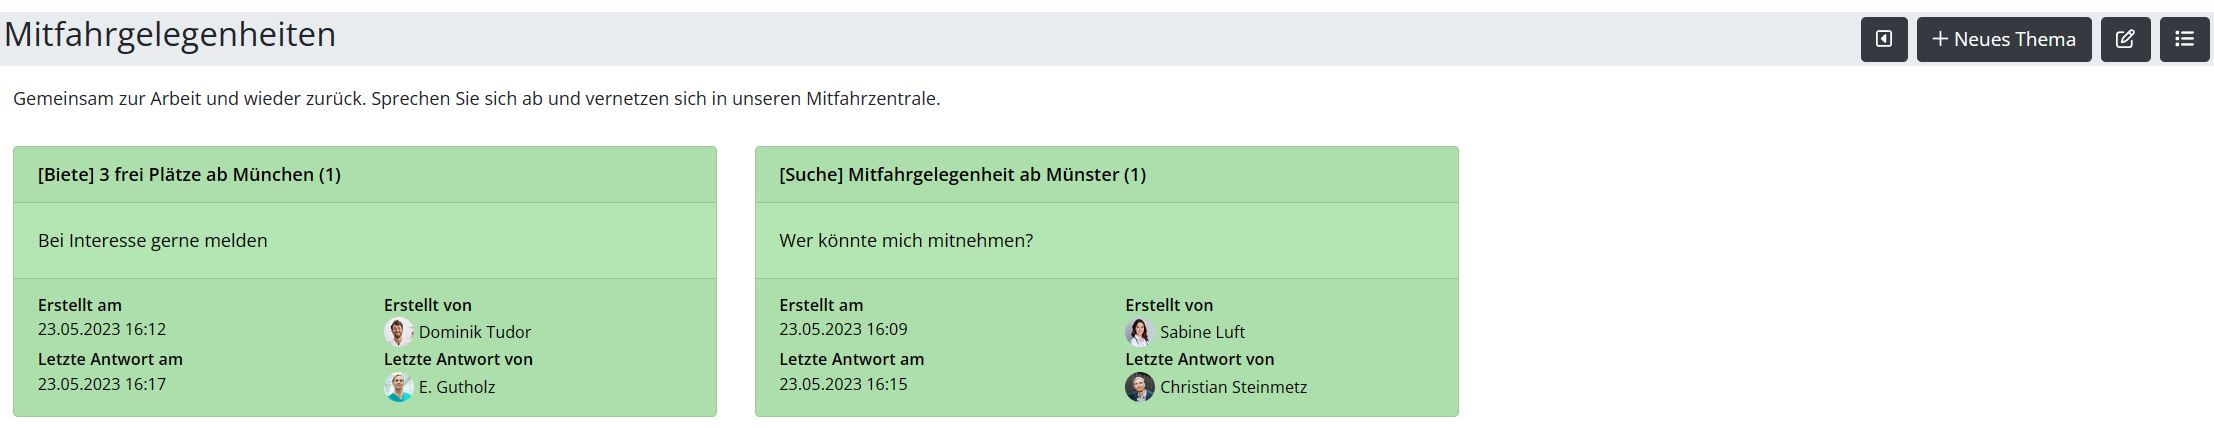Image resolution: width=2214 pixels, height=428 pixels.
Task: Open profile name Christian Steinmetz
Action: (1233, 387)
